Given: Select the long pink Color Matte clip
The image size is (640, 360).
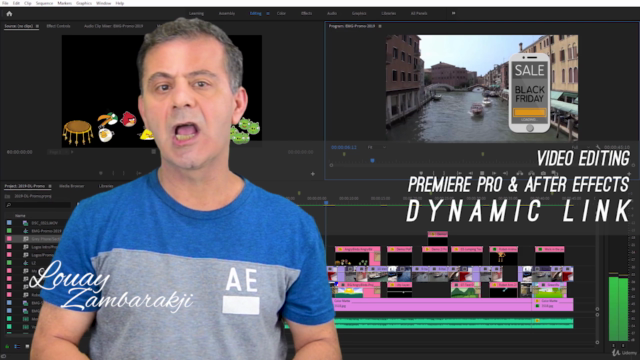Looking at the screenshot, I should click(432, 304).
